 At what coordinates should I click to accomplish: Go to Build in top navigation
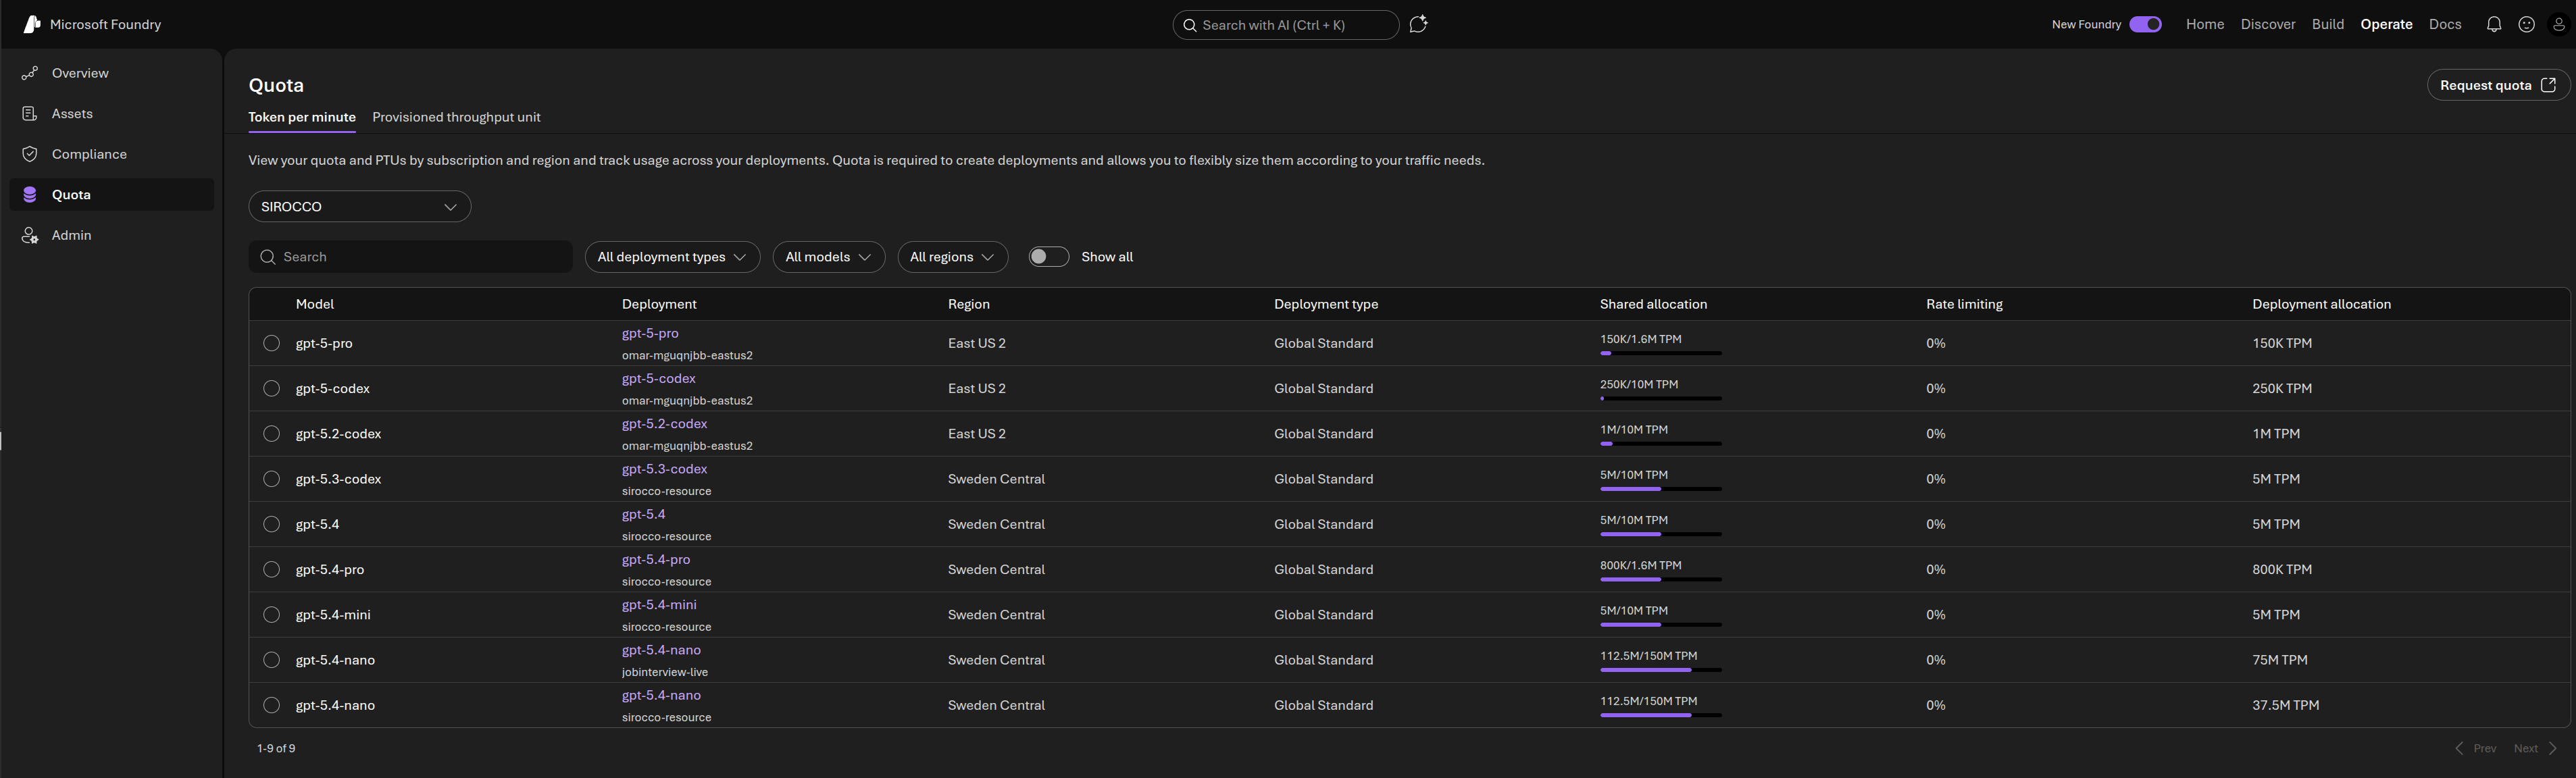click(2327, 24)
